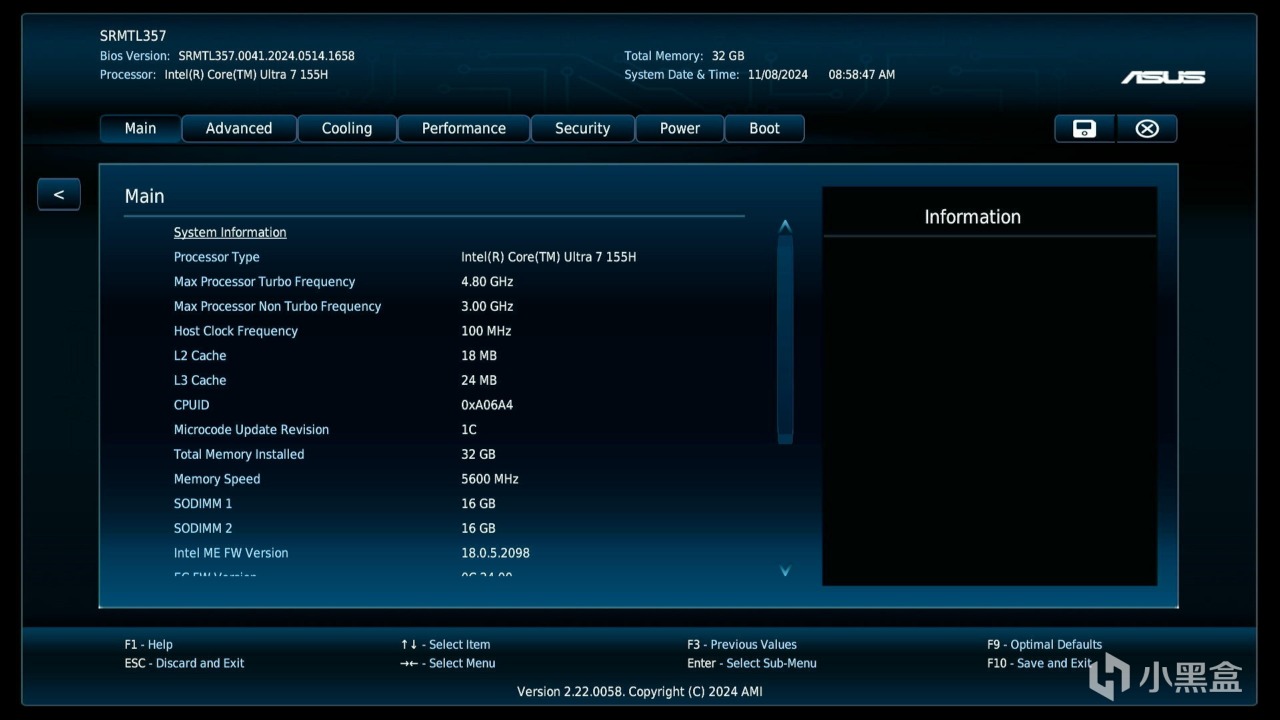Viewport: 1280px width, 720px height.
Task: Select Total Memory Installed label
Action: pyautogui.click(x=239, y=454)
